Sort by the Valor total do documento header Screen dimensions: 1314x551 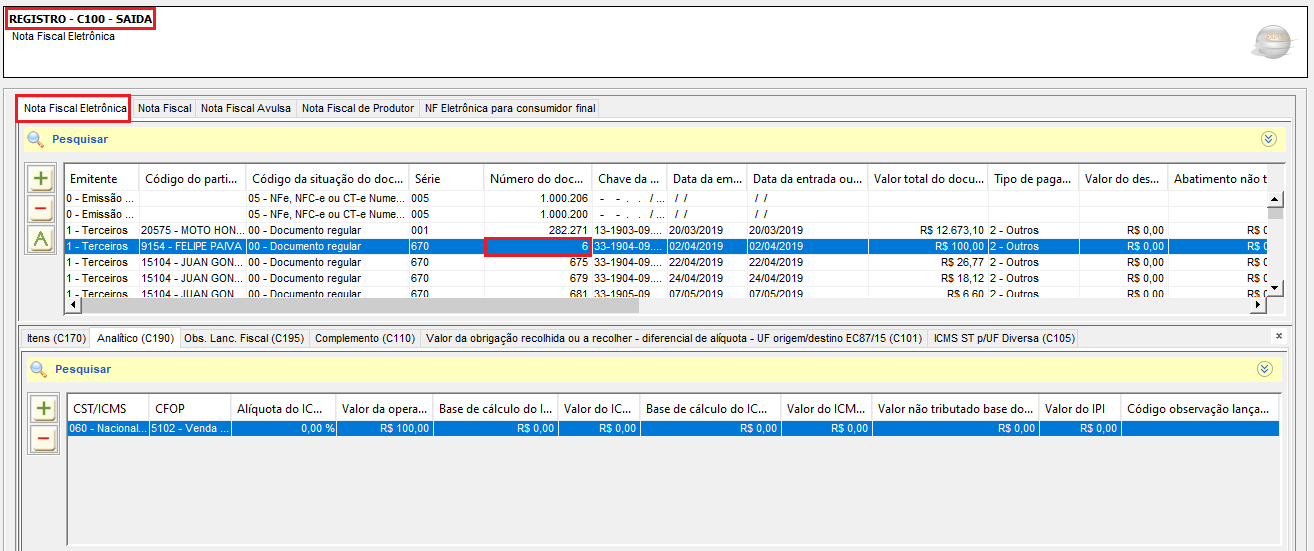point(928,178)
